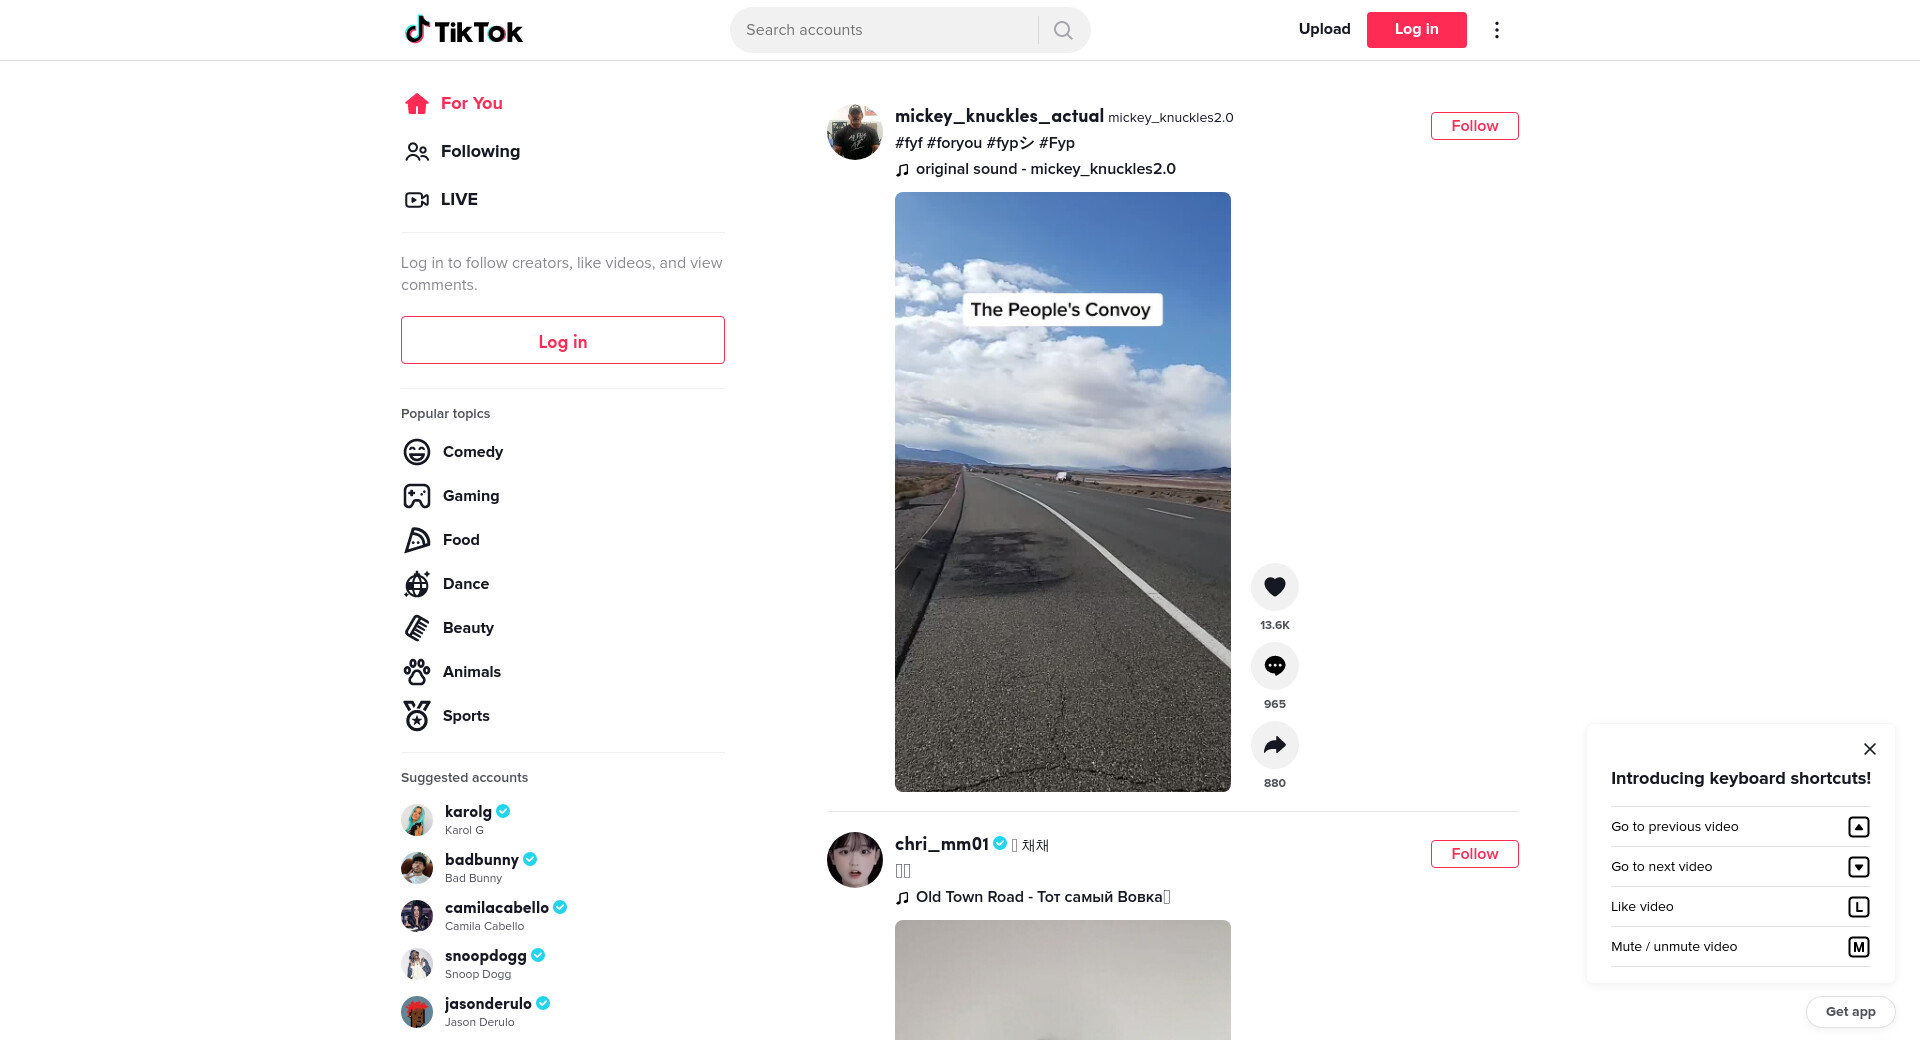The height and width of the screenshot is (1040, 1920).
Task: Share the People's Convoy video
Action: [1274, 745]
